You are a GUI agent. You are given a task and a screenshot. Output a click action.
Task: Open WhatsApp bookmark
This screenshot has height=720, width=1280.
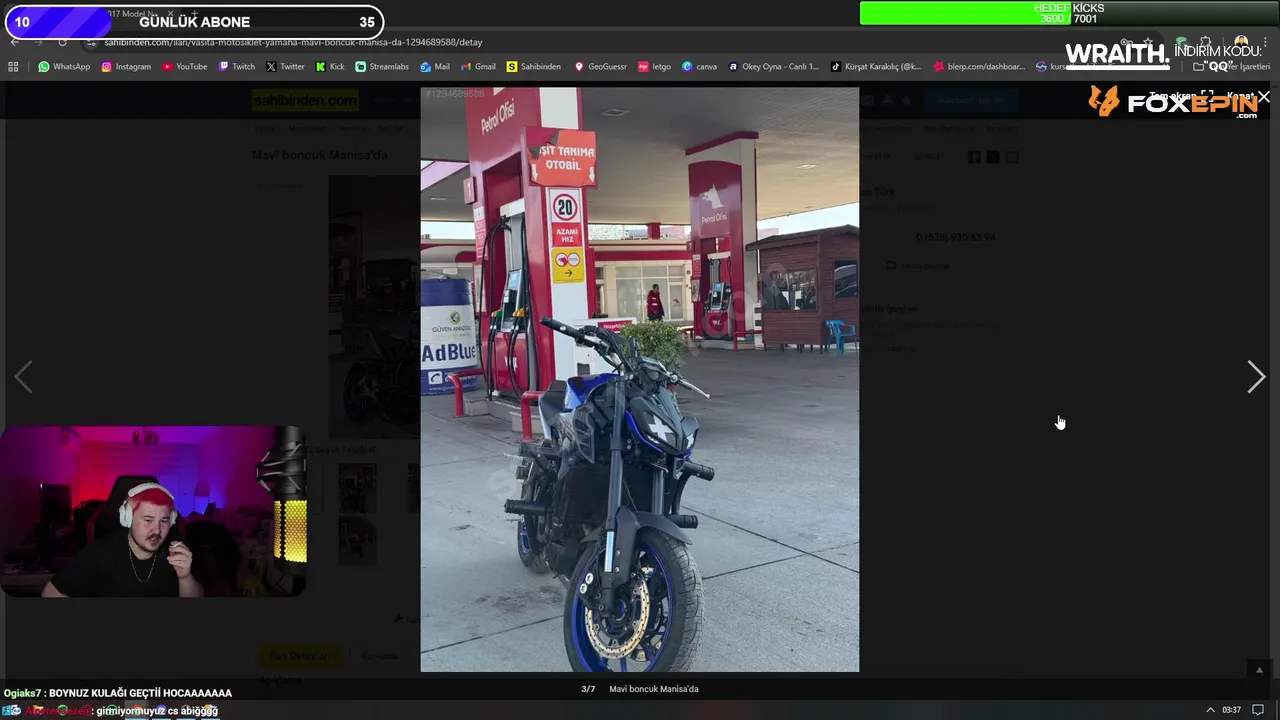pyautogui.click(x=64, y=67)
